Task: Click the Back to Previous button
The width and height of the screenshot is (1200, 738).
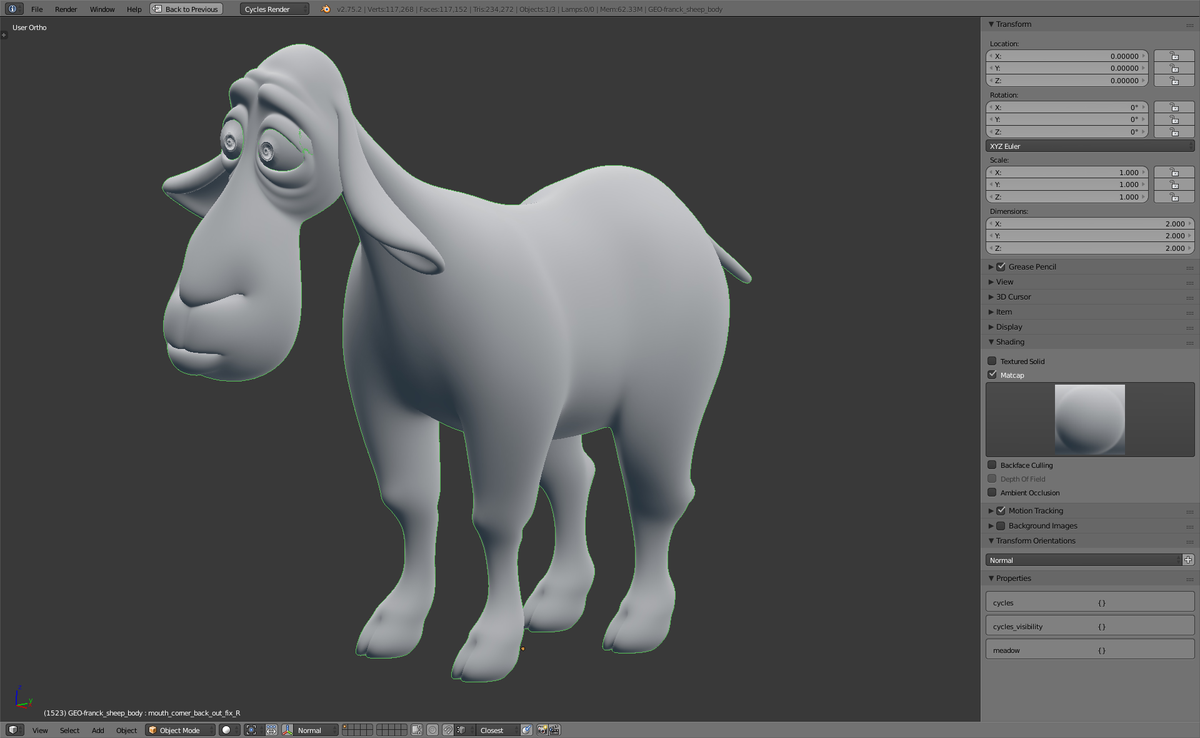Action: (x=186, y=9)
